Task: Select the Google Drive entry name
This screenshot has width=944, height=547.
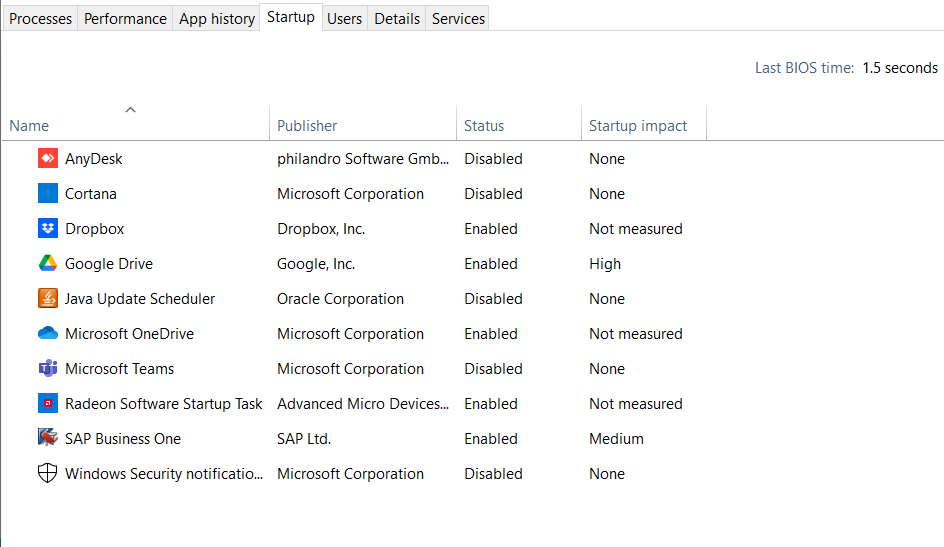Action: 109,264
